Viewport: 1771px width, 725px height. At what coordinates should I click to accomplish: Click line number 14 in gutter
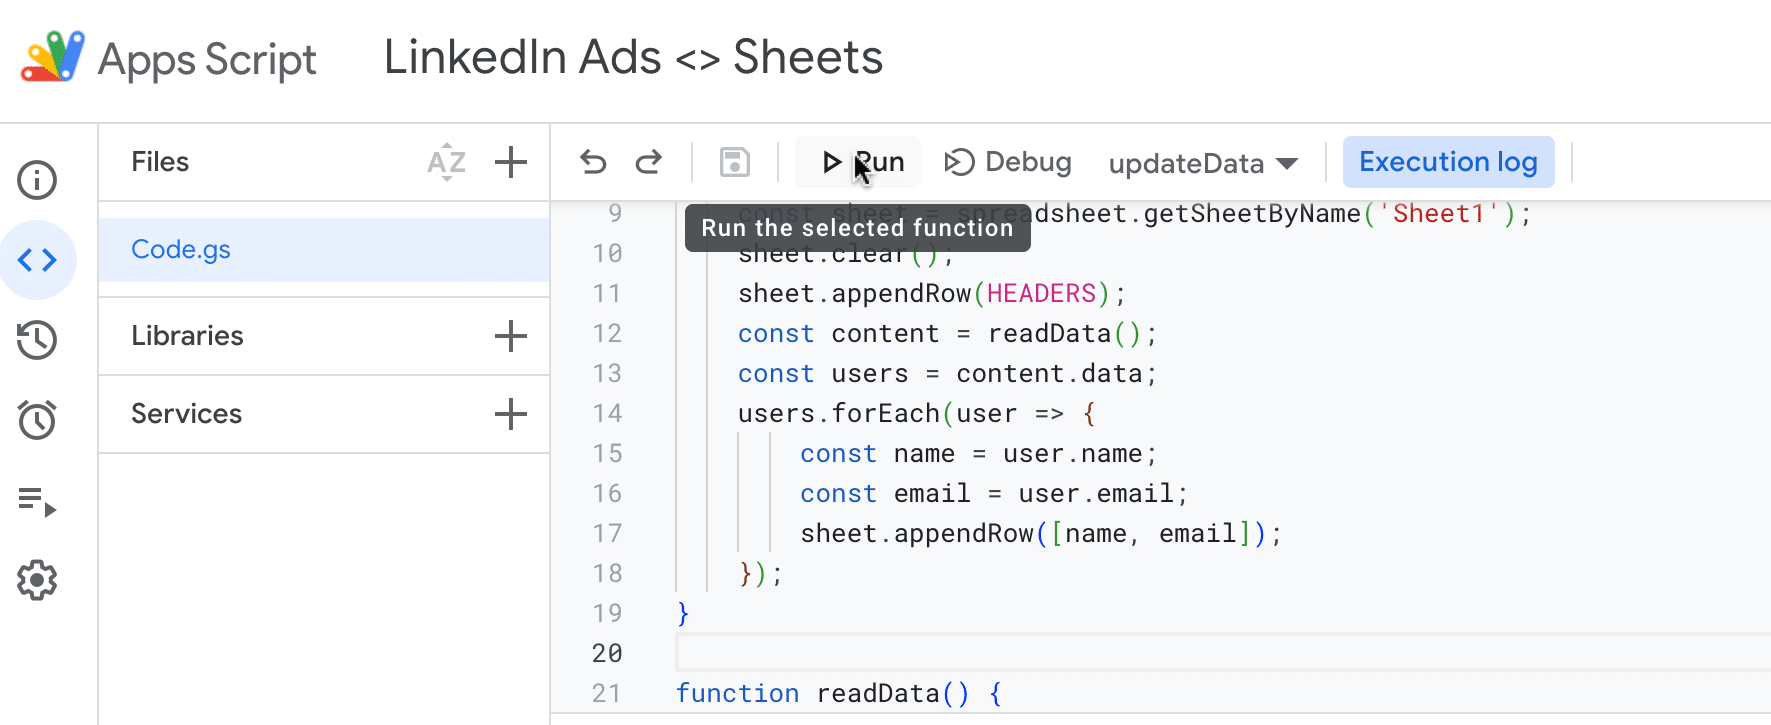(x=607, y=413)
